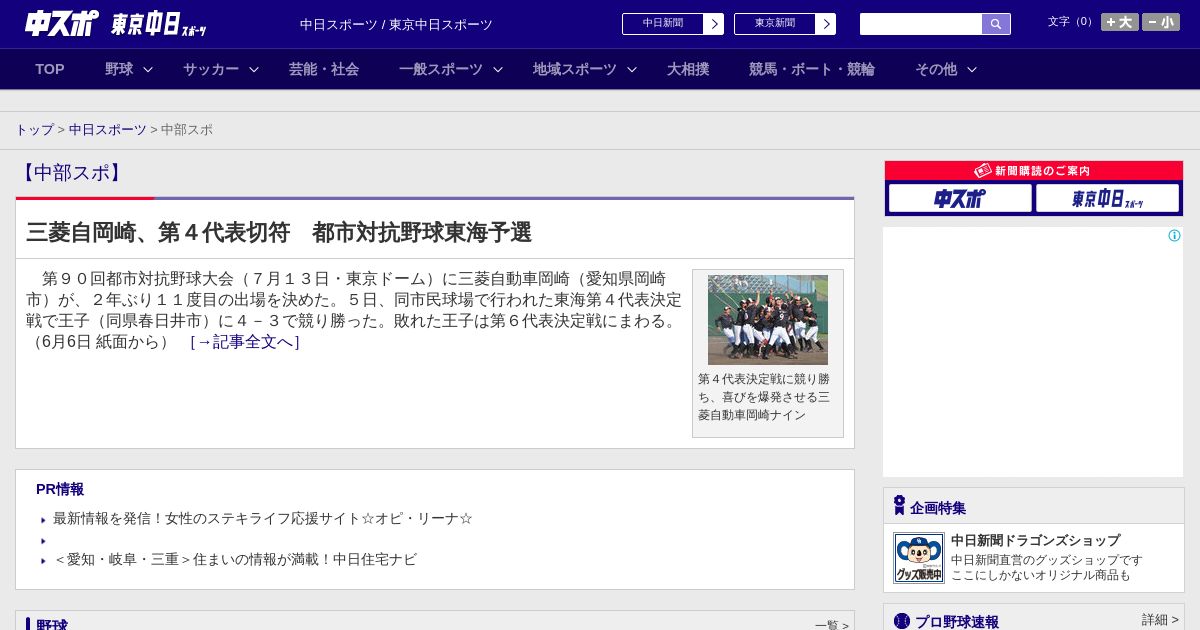Open the その他 menu
1200x630 pixels.
coord(936,69)
